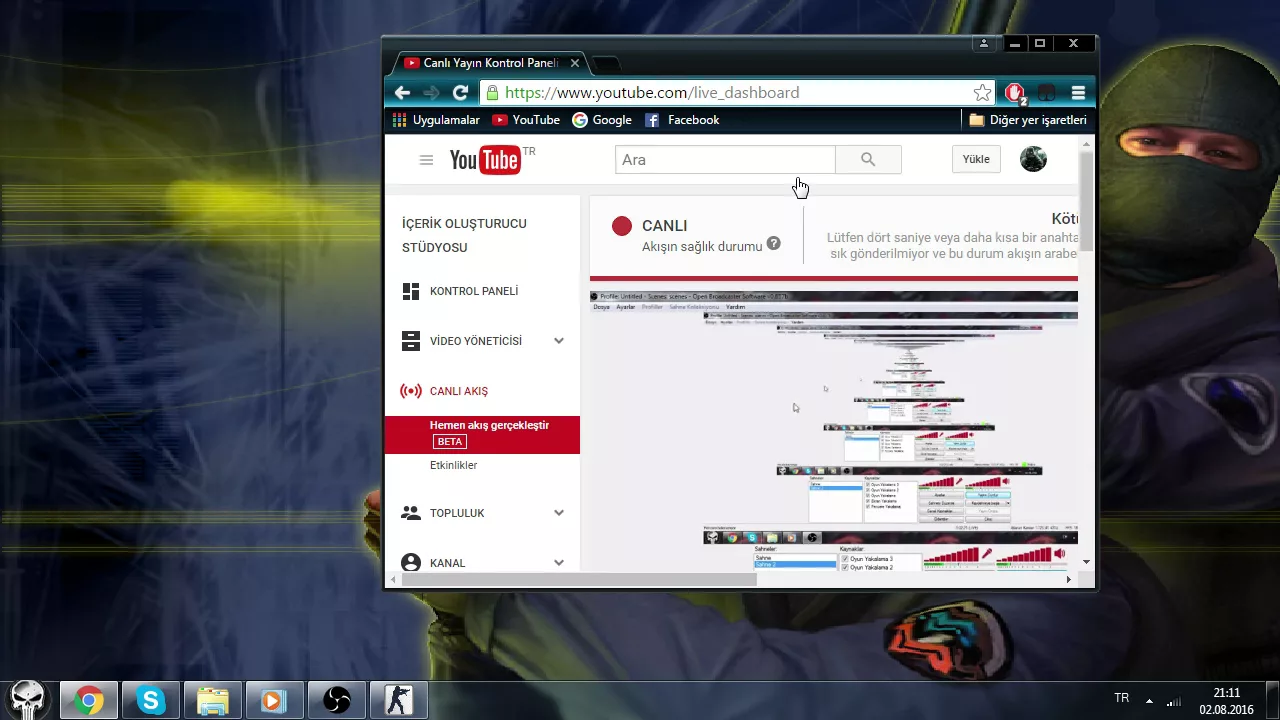Click the TR language indicator in tray
This screenshot has width=1280, height=720.
(1122, 697)
